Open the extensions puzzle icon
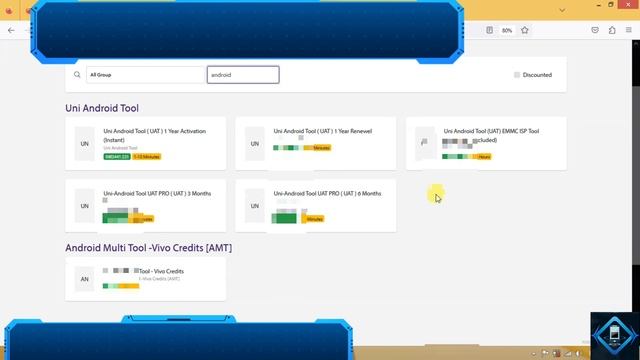Screen dimensions: 640x360 pos(612,30)
